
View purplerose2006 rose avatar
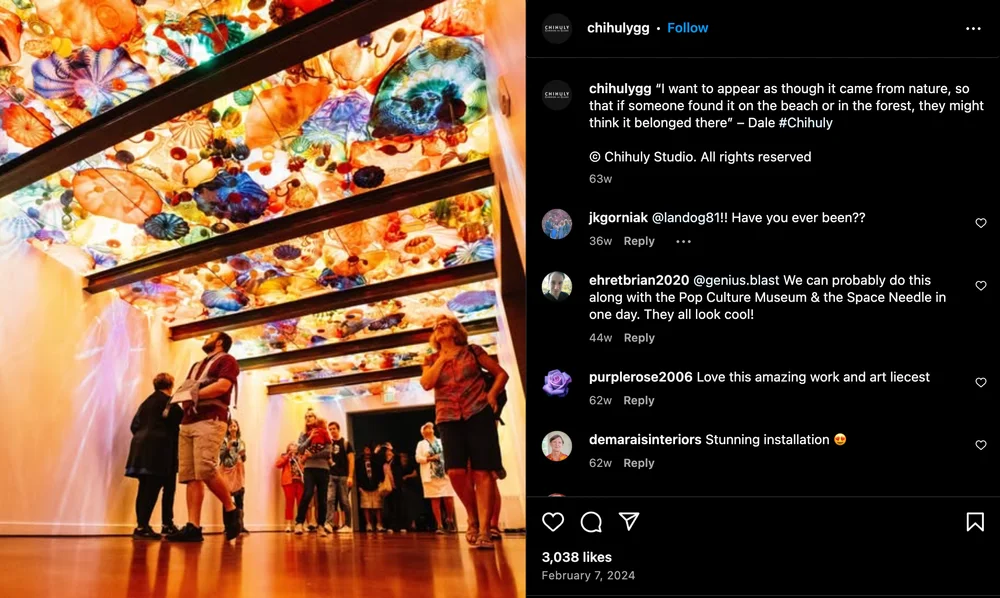coord(557,383)
